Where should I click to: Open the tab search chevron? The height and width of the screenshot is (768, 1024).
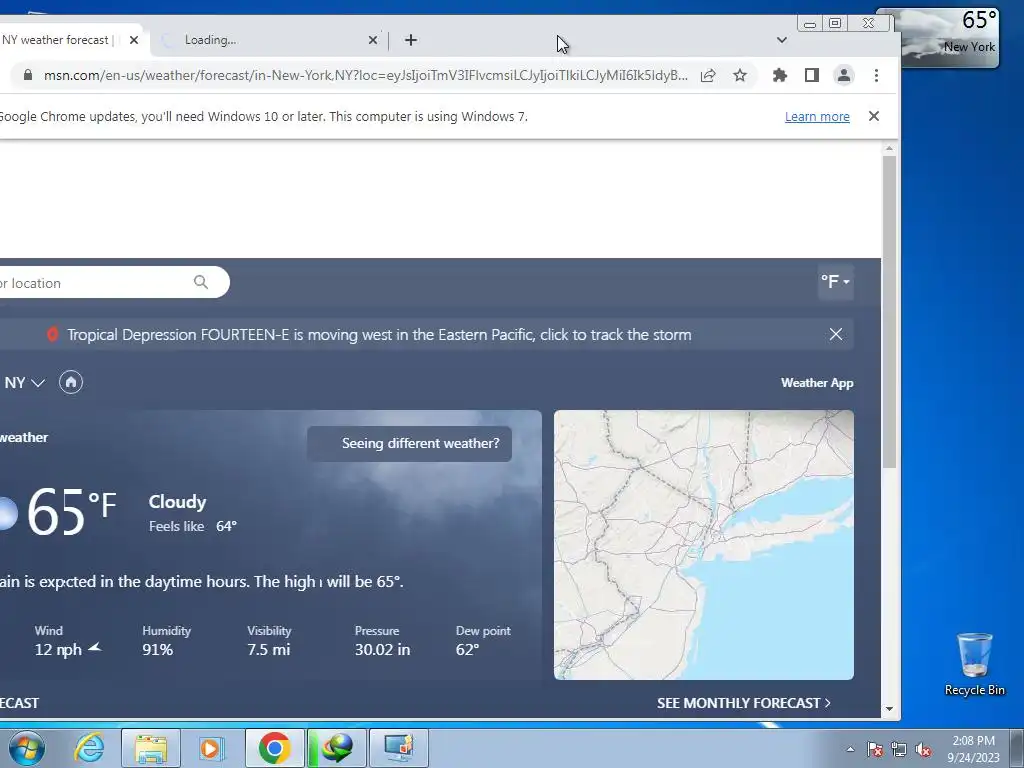[x=782, y=40]
